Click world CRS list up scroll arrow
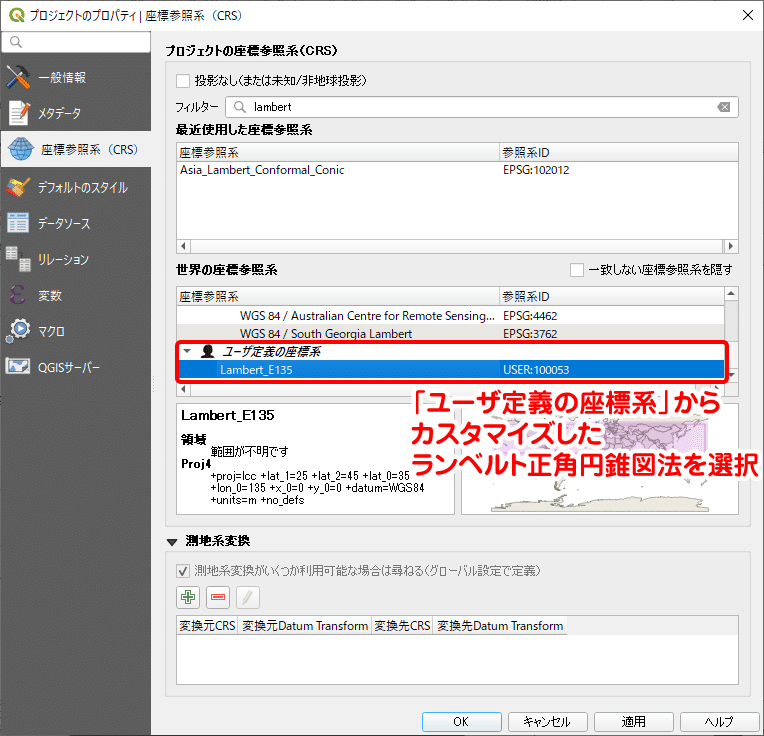764x736 pixels. (x=731, y=293)
